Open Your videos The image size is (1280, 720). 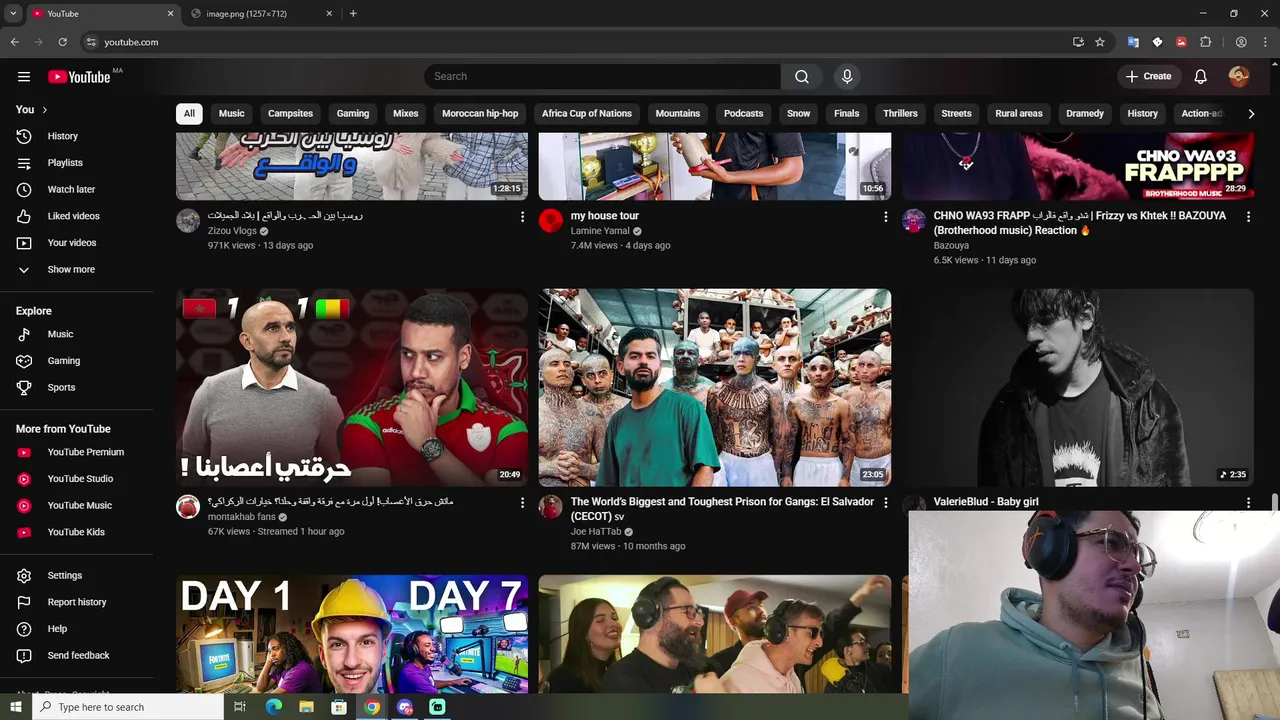(x=72, y=243)
